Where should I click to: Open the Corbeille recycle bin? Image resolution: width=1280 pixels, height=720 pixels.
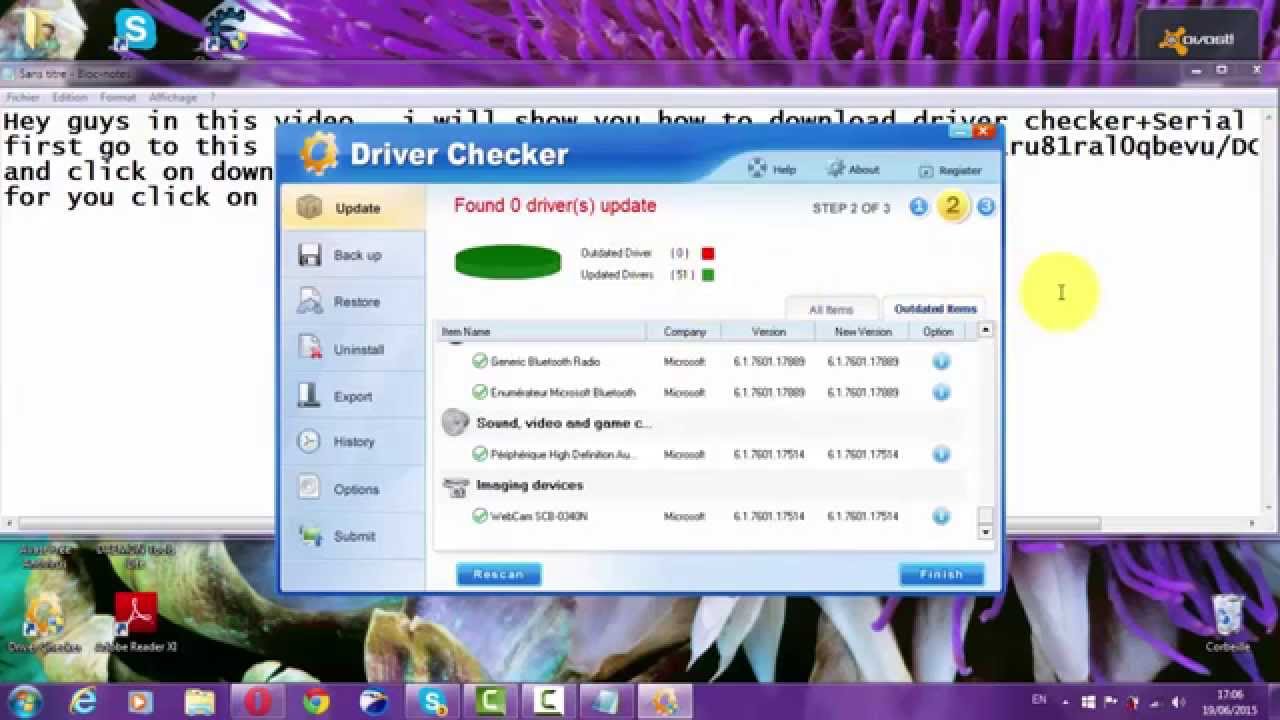(1227, 623)
